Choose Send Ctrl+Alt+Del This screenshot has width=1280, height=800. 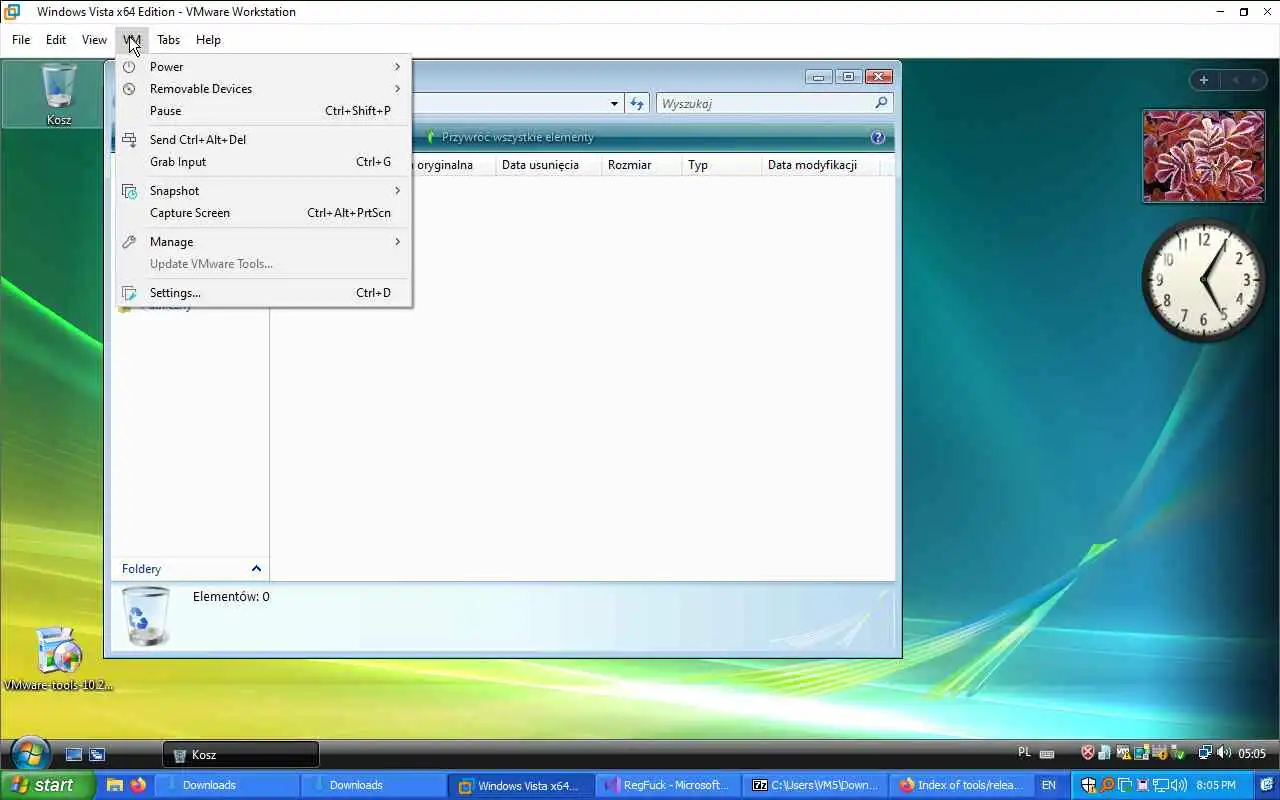click(263, 140)
